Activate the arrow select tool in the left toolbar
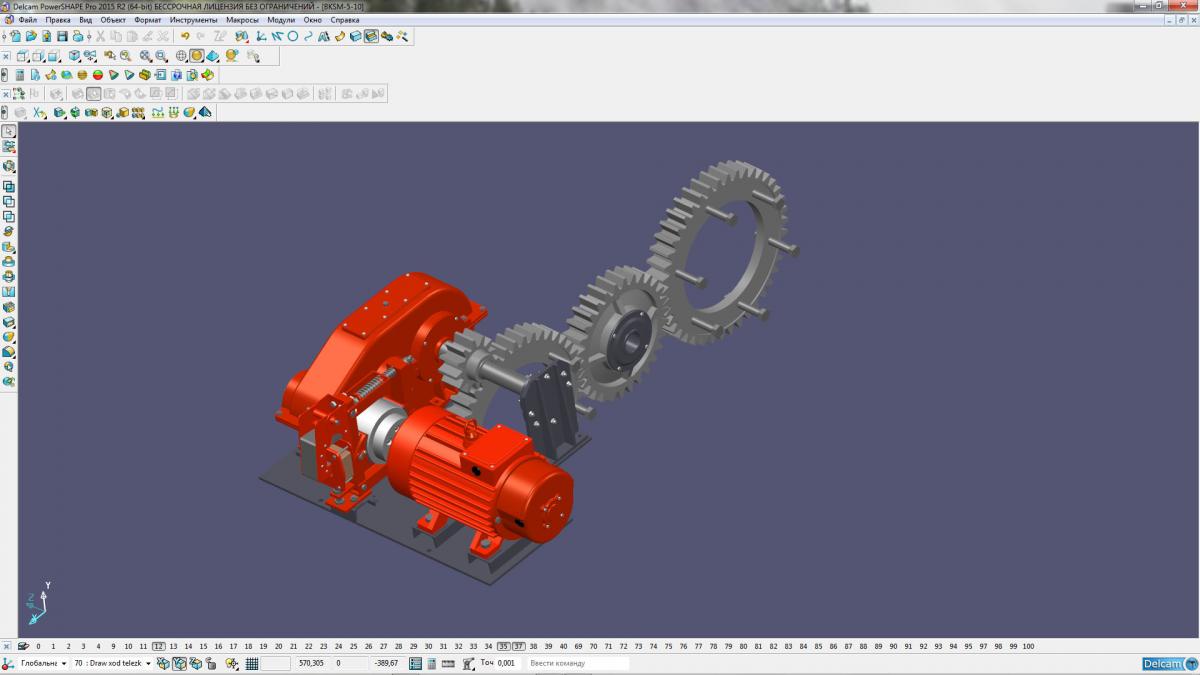1200x675 pixels. click(9, 131)
